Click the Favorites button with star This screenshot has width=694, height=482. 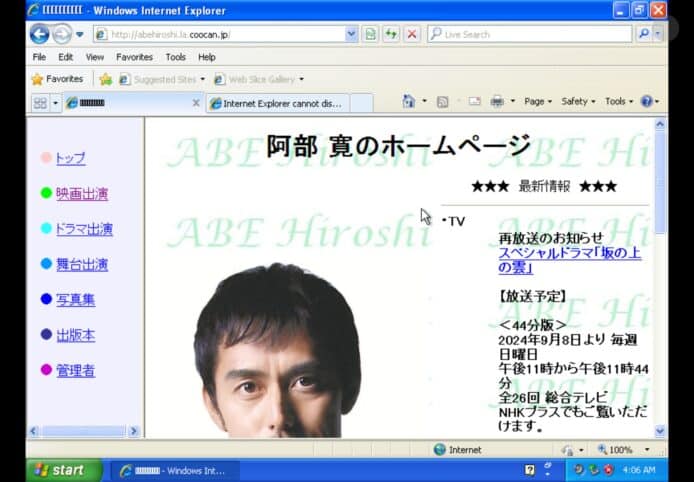57,79
